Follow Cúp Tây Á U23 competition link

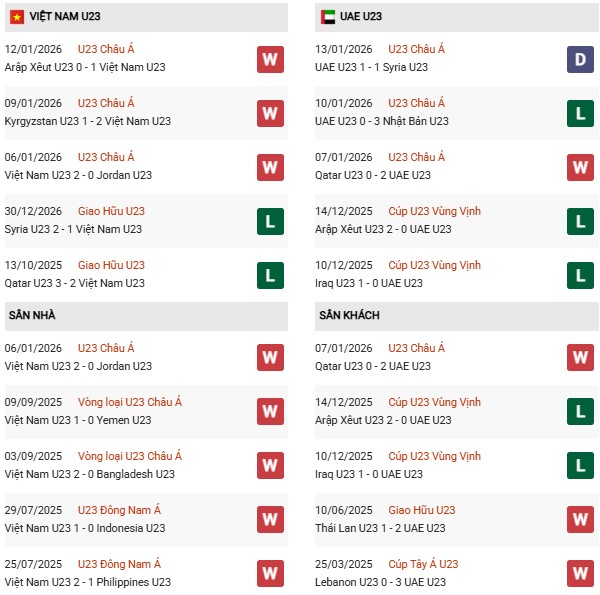(424, 564)
